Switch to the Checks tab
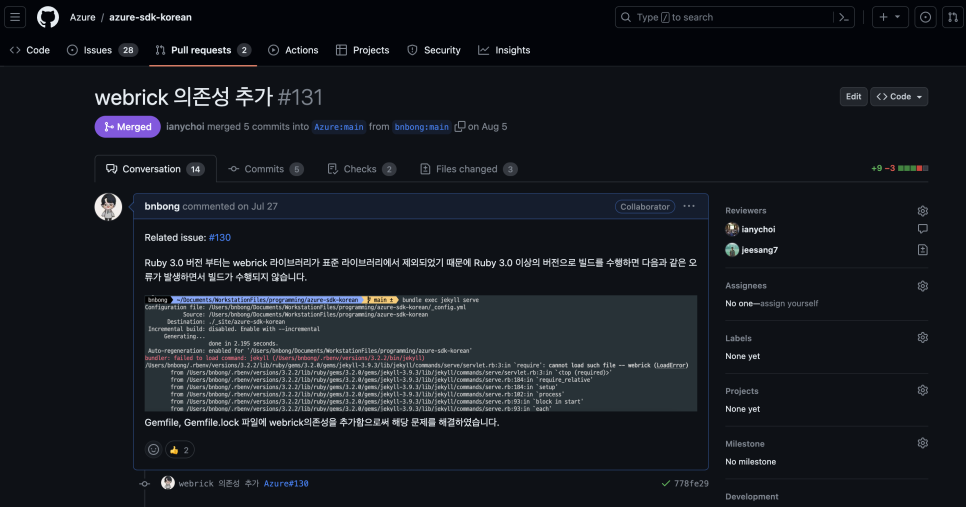Image resolution: width=966 pixels, height=507 pixels. (362, 169)
